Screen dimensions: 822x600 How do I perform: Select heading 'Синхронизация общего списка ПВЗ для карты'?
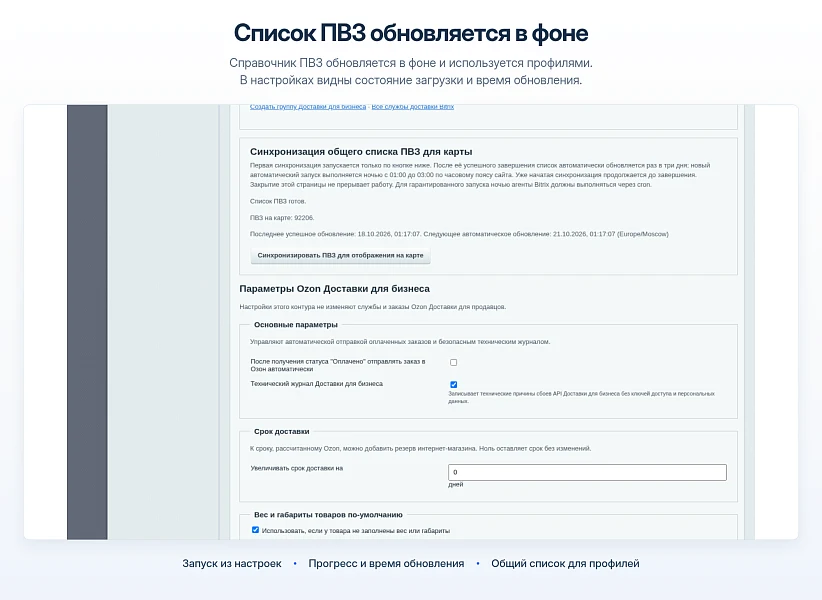tap(361, 151)
